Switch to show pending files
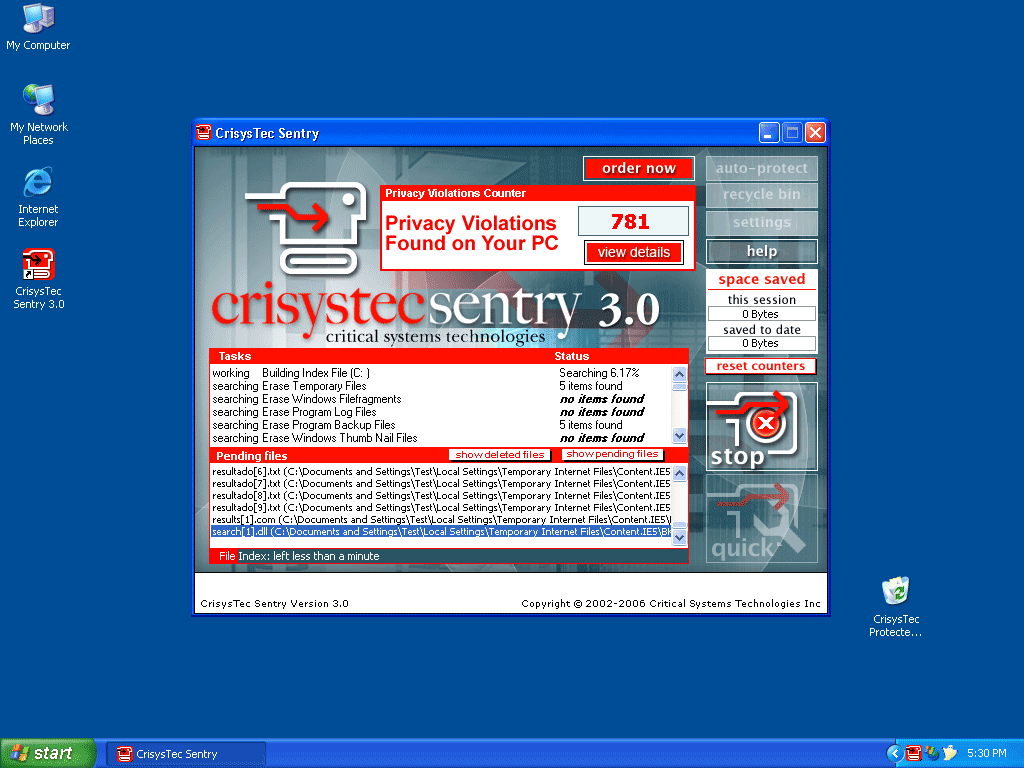1024x768 pixels. point(612,455)
